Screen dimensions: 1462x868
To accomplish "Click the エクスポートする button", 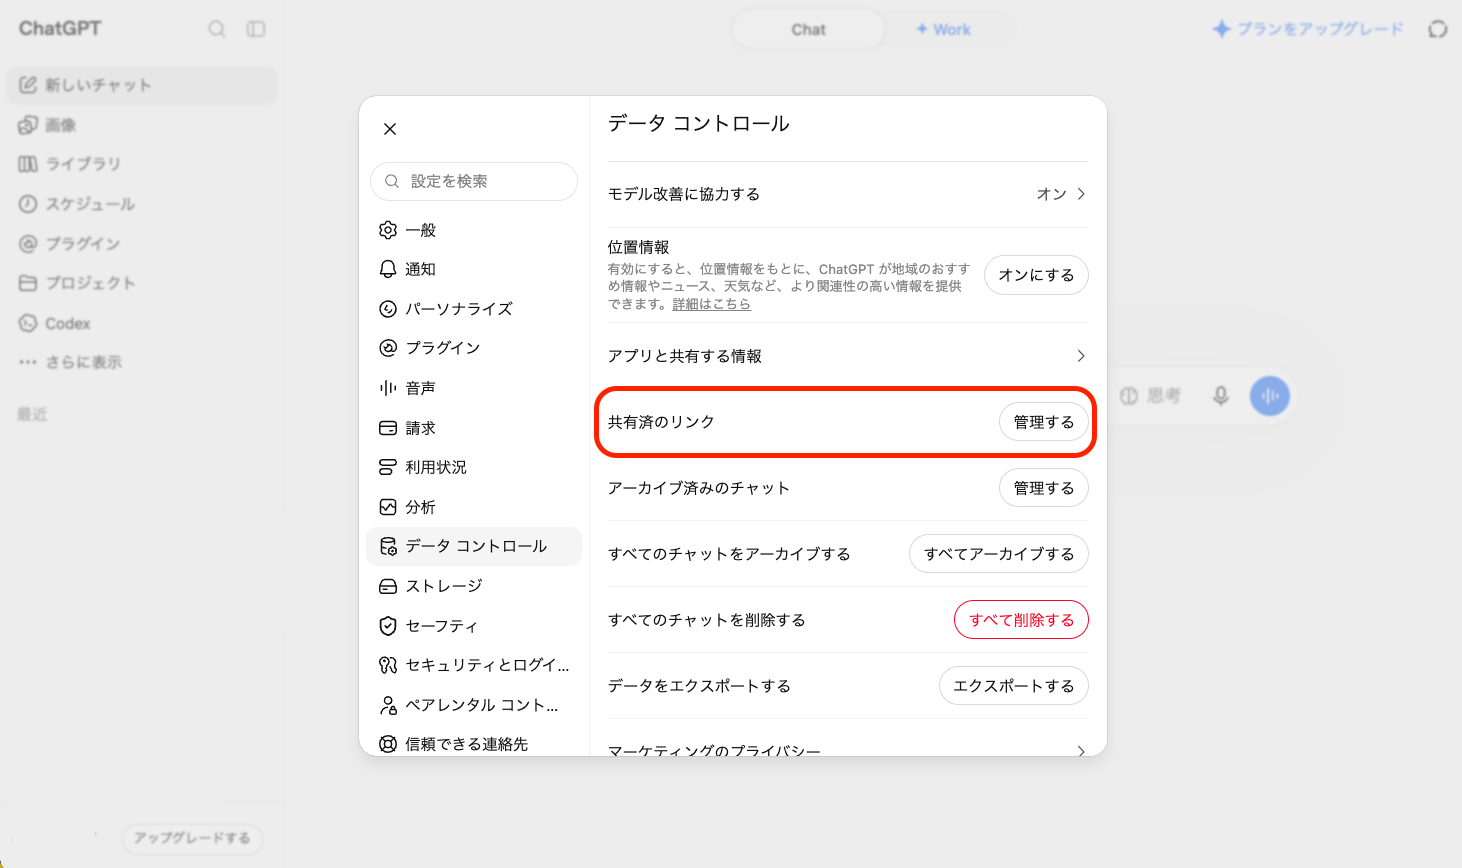I will click(1014, 686).
